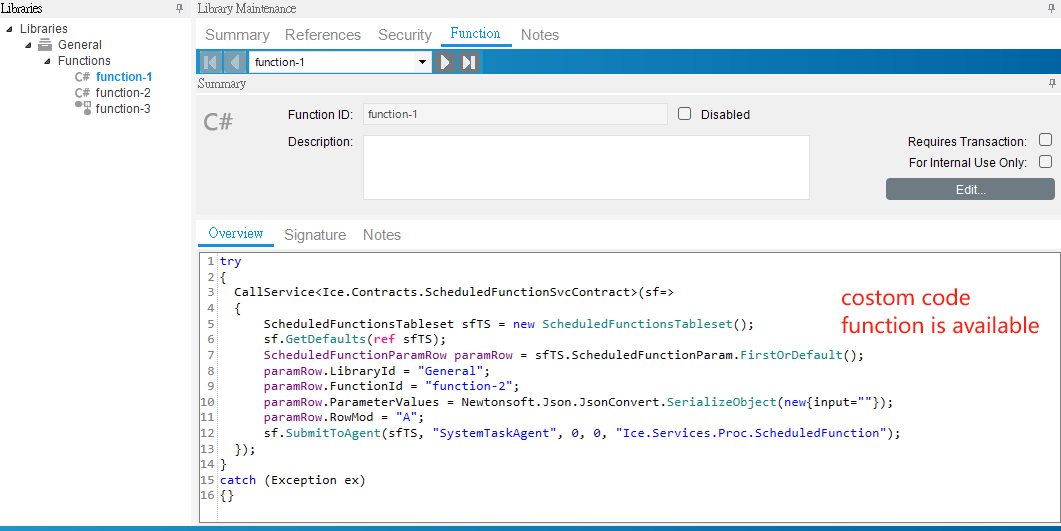Go to previous record arrow button
Viewport: 1061px width, 531px height.
click(x=235, y=62)
